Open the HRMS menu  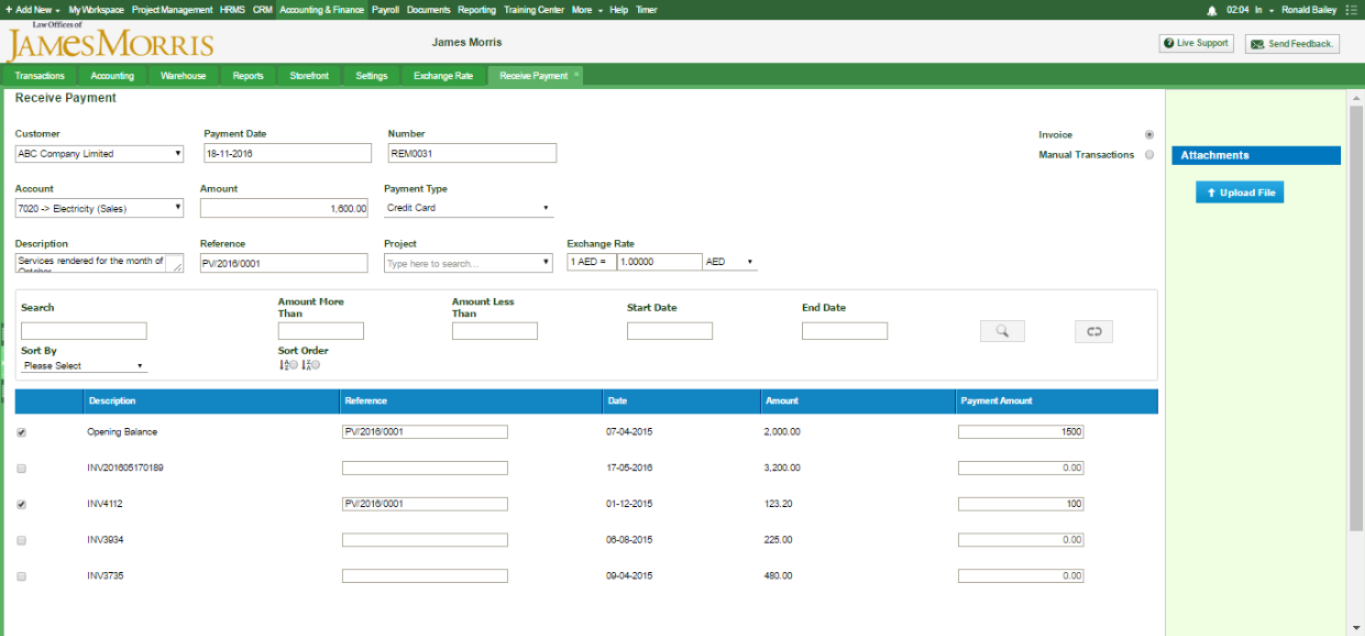232,10
